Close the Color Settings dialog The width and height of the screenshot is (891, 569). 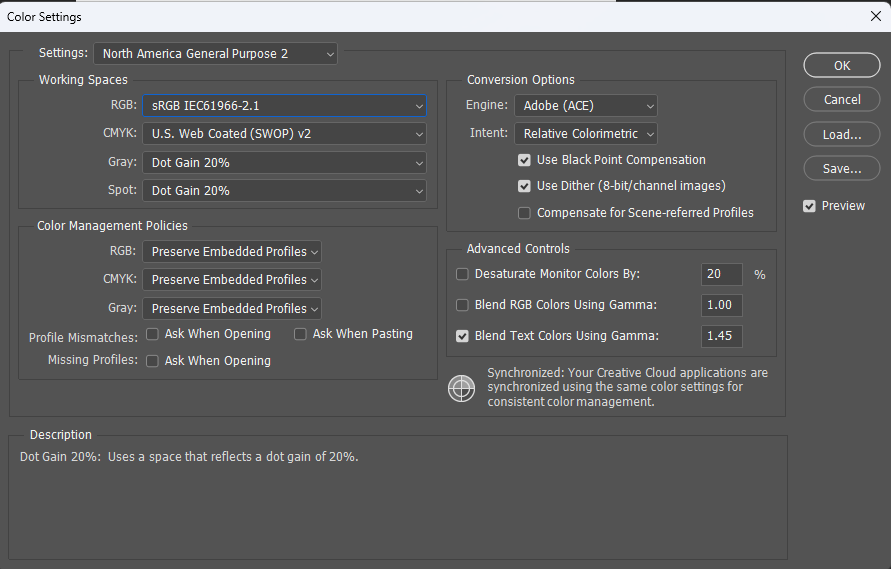876,16
